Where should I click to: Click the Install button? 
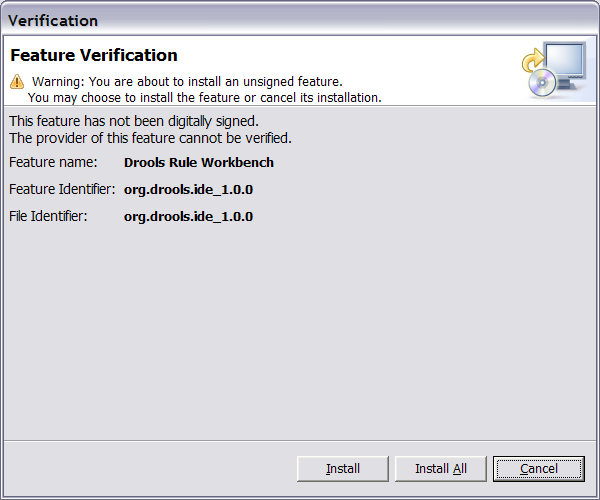point(343,468)
